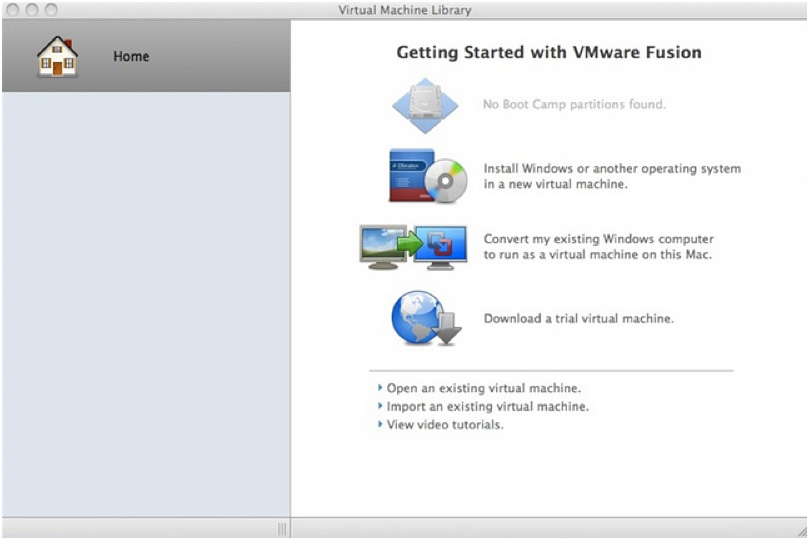Click the globe download trial icon
Screen dimensions: 809x540
[426, 318]
